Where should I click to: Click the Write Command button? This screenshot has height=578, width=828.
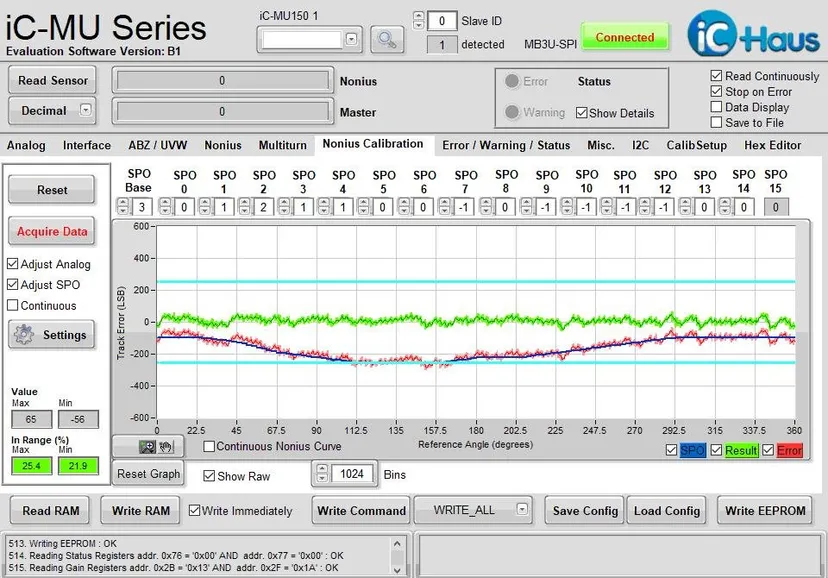[x=361, y=510]
